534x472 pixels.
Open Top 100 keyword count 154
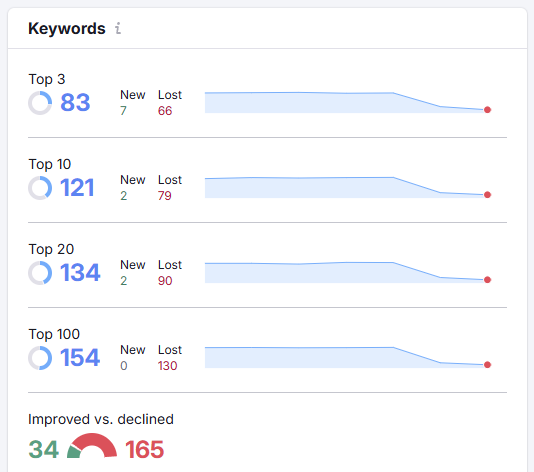(80, 358)
